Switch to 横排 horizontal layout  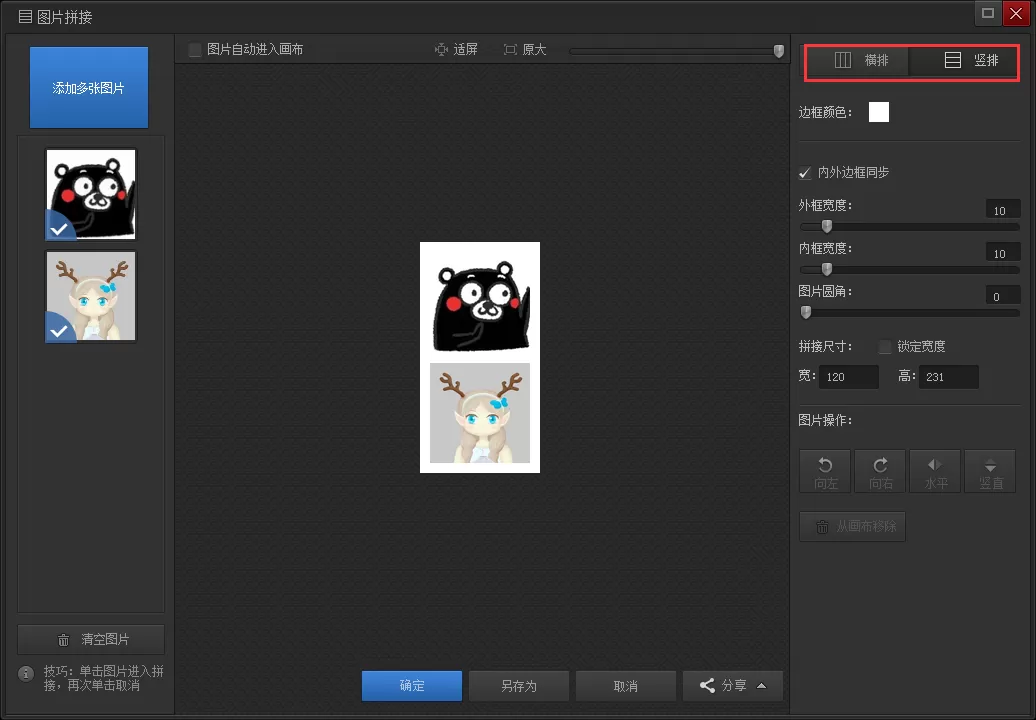861,60
